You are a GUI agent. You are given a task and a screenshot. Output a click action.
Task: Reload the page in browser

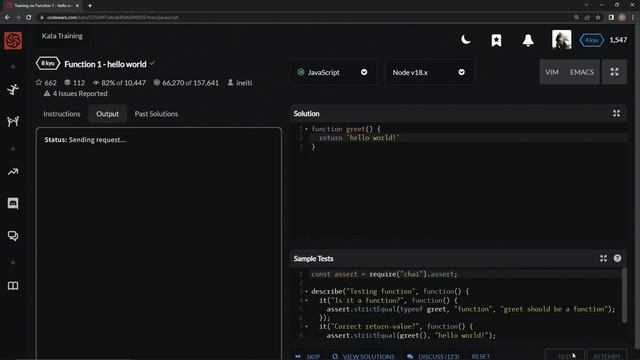(29, 18)
